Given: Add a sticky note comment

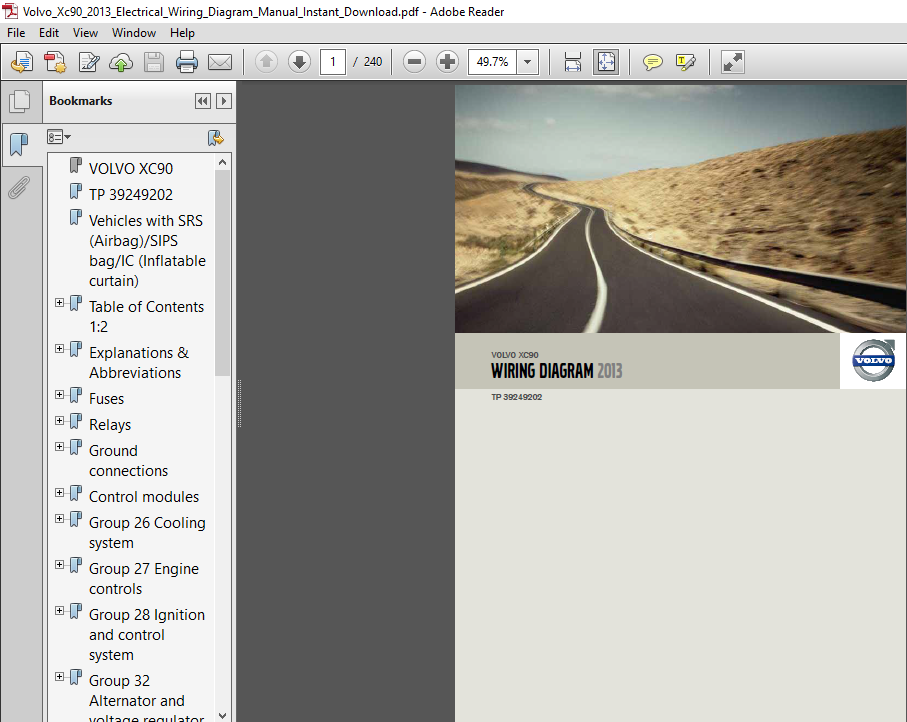Looking at the screenshot, I should tap(652, 62).
